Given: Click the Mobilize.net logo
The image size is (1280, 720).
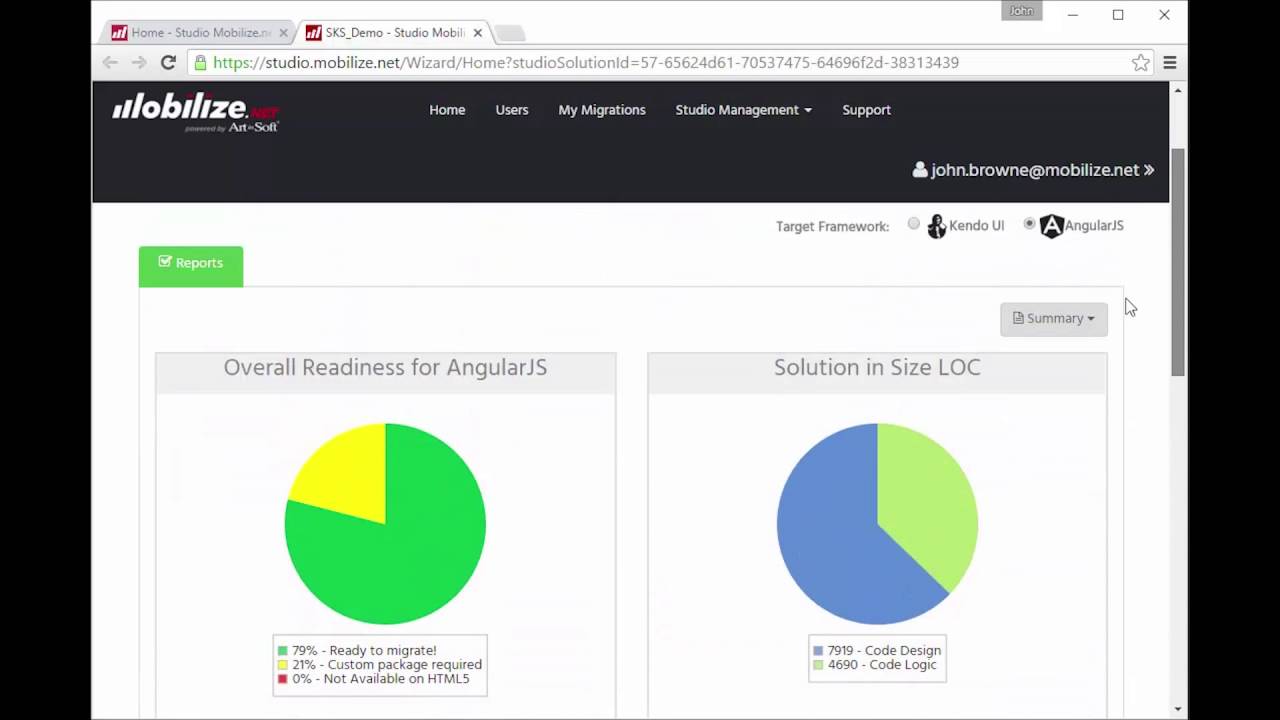Looking at the screenshot, I should click(195, 112).
